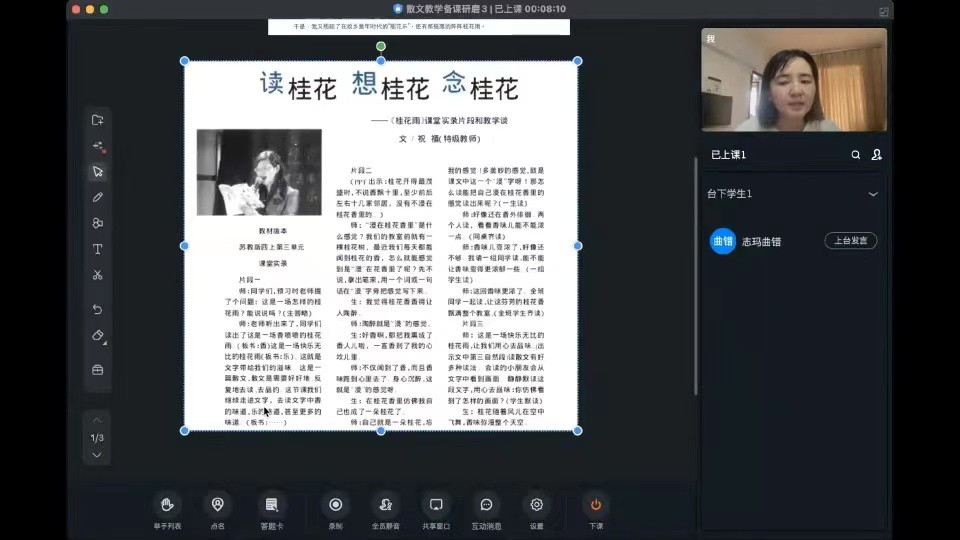The height and width of the screenshot is (540, 960).
Task: Click the undo arrow icon
Action: [x=97, y=310]
